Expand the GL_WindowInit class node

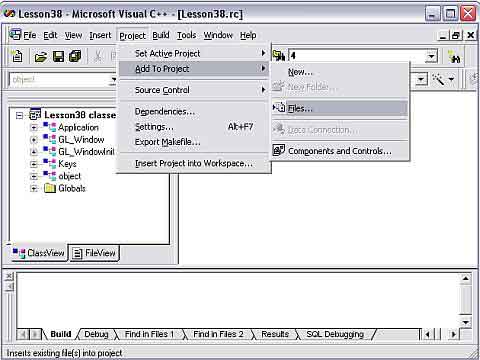pyautogui.click(x=34, y=152)
